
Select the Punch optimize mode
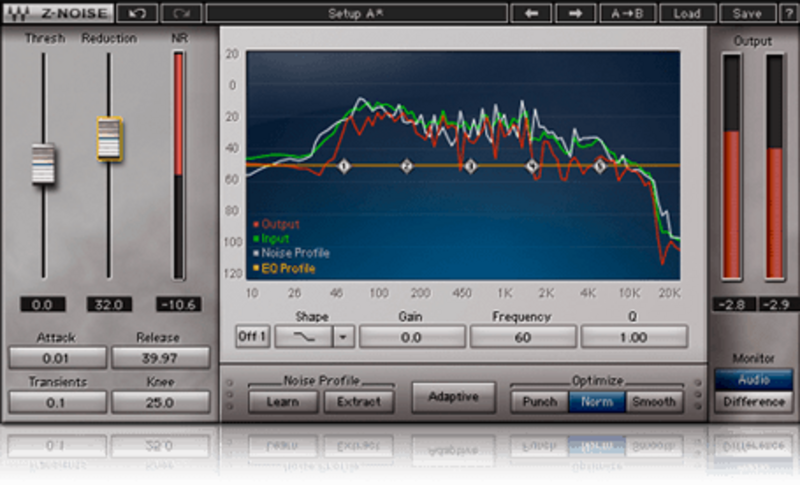click(540, 402)
